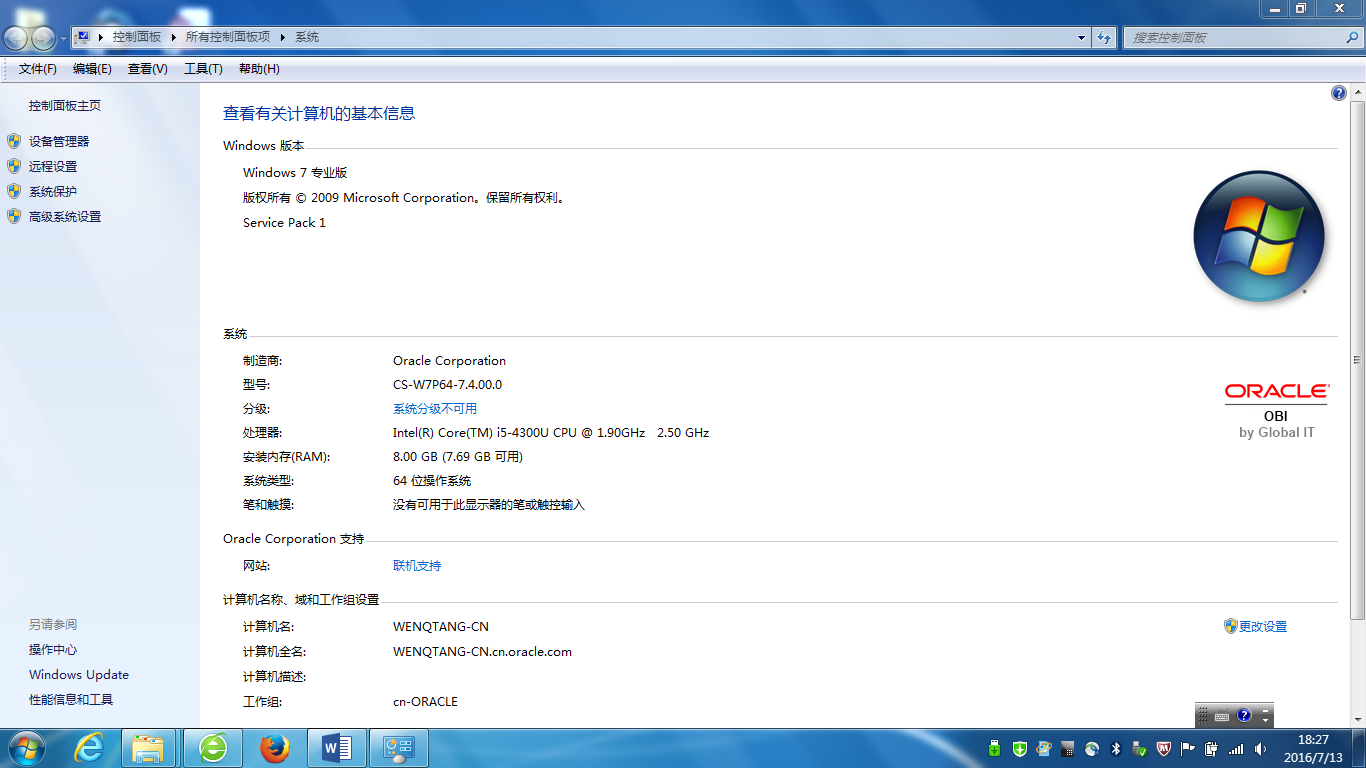Screen dimensions: 1366x768
Task: Click the power plug battery tray icon
Action: tap(1212, 748)
